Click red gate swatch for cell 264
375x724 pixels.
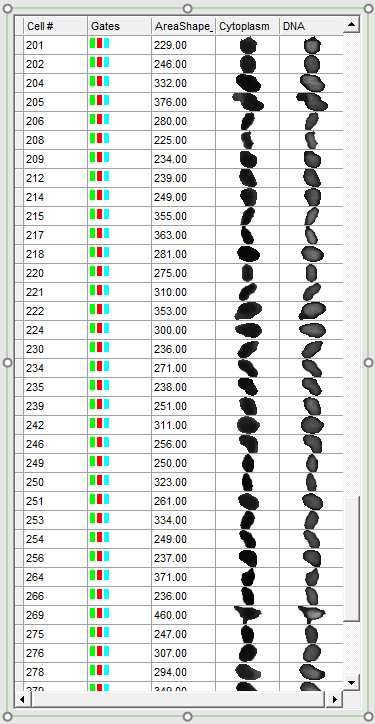(99, 575)
